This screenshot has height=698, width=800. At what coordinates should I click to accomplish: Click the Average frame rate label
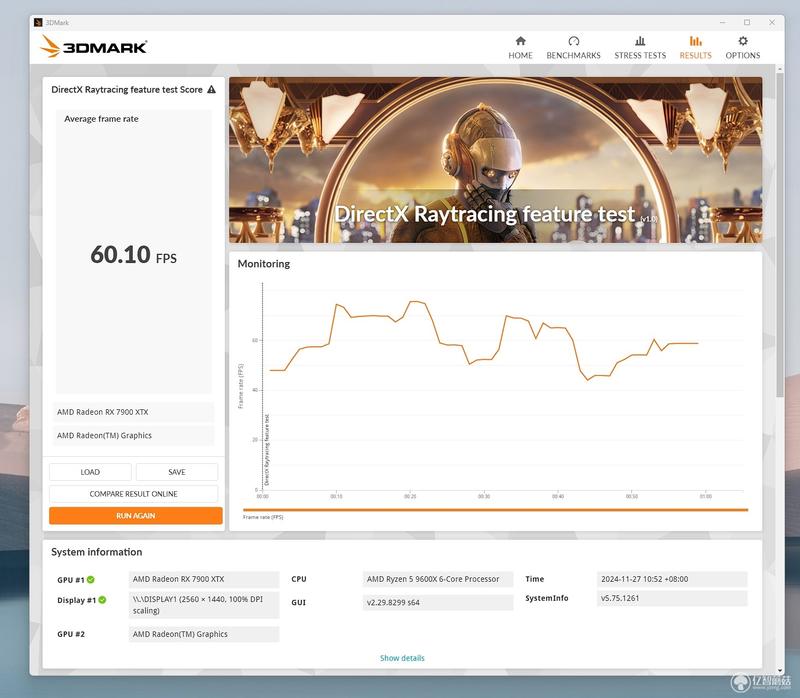coord(101,119)
